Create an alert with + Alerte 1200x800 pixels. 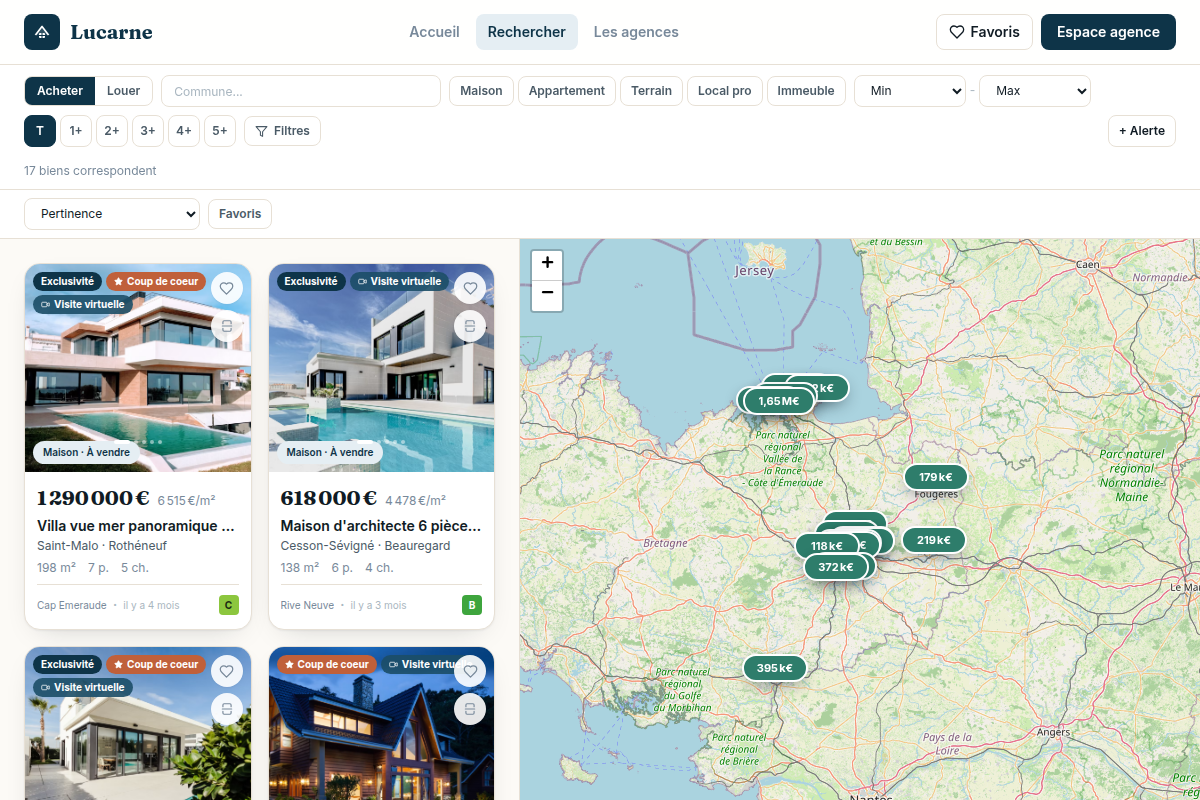(x=1141, y=131)
